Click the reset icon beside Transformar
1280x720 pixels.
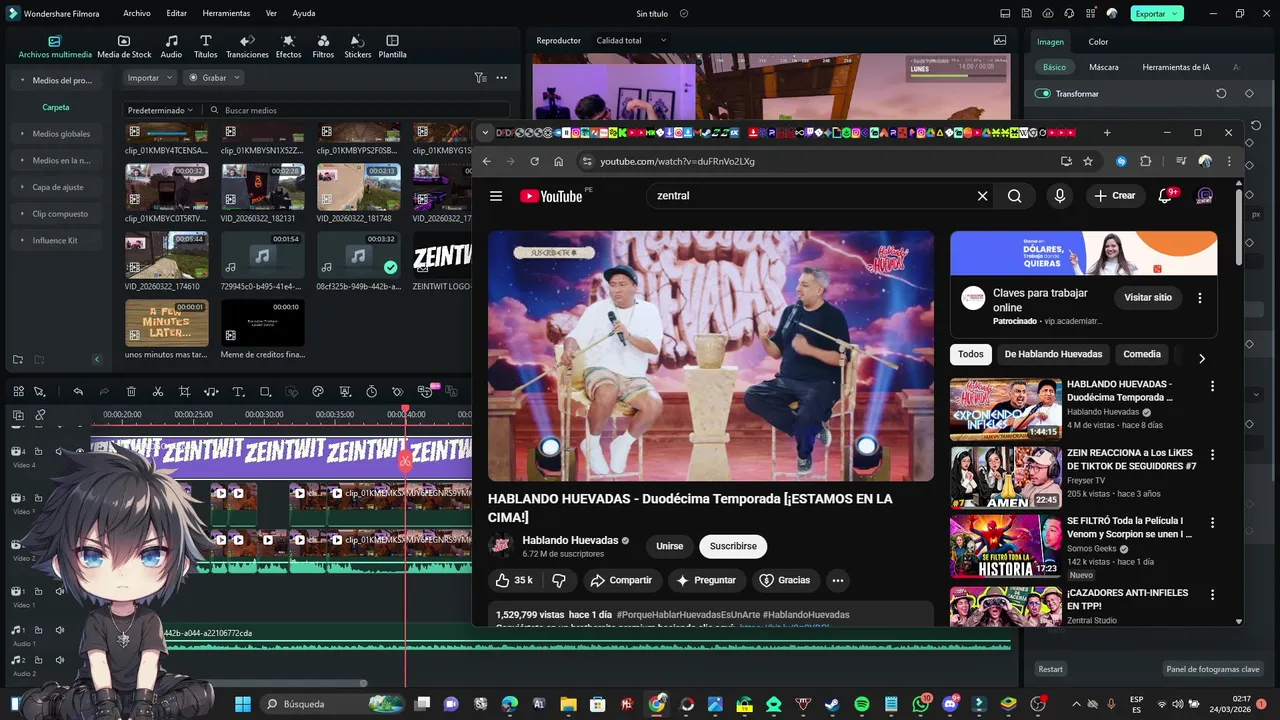pos(1221,93)
